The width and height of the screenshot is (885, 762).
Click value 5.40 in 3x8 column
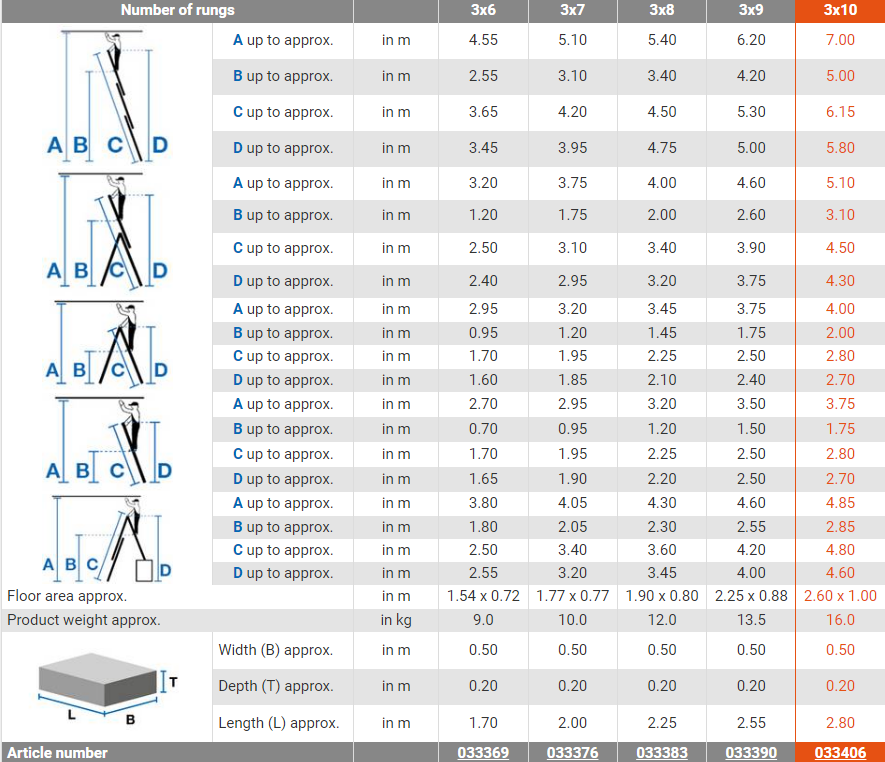coord(661,40)
